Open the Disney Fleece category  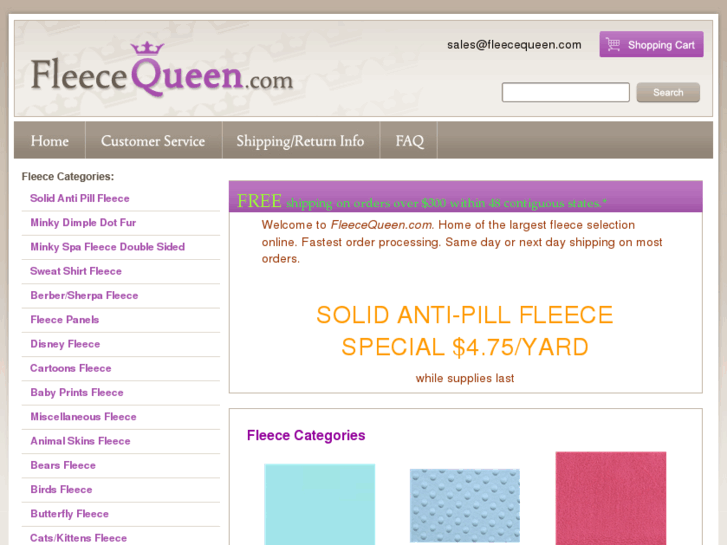tap(65, 344)
